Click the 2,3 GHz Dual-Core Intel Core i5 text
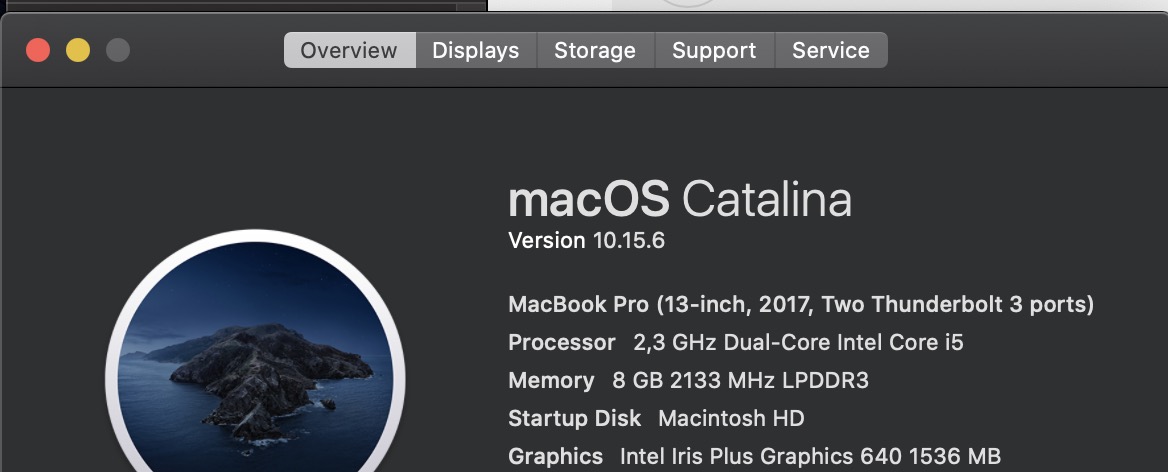 pos(798,342)
